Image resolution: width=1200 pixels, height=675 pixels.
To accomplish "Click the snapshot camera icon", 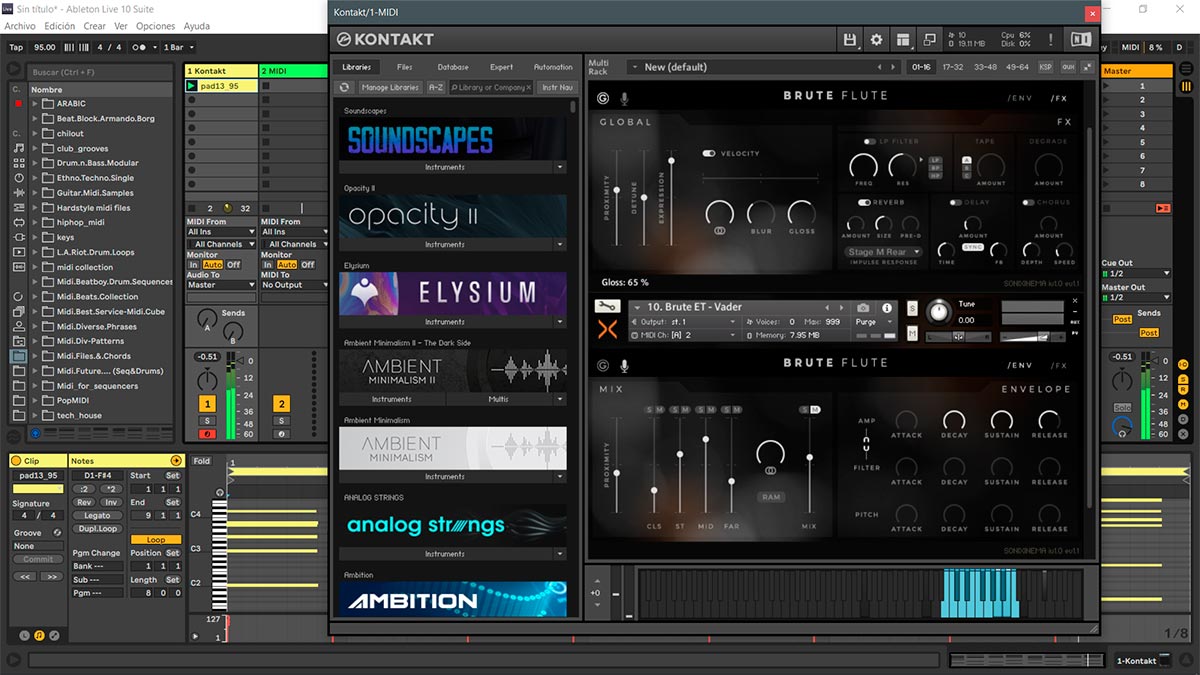I will tap(862, 308).
